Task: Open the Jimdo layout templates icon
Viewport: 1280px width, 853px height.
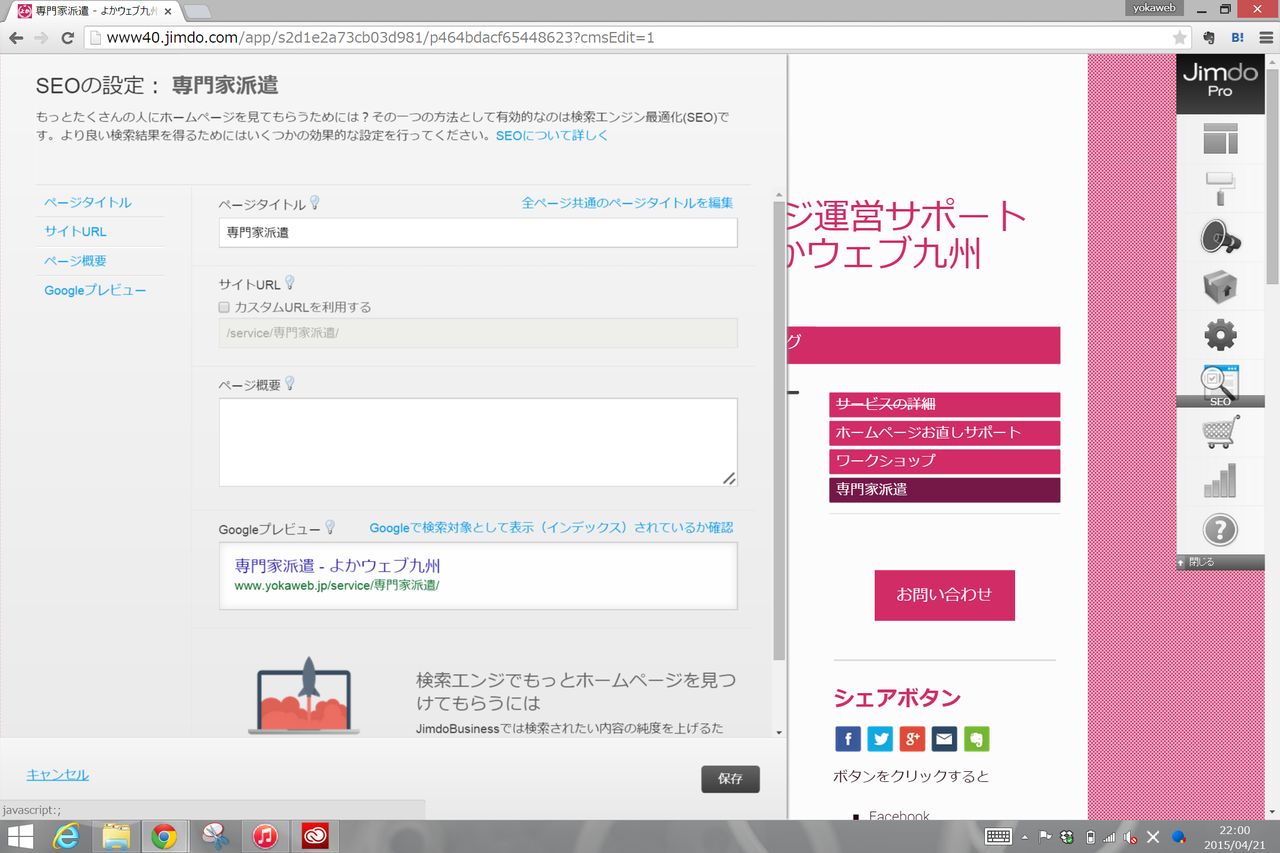Action: pyautogui.click(x=1220, y=139)
